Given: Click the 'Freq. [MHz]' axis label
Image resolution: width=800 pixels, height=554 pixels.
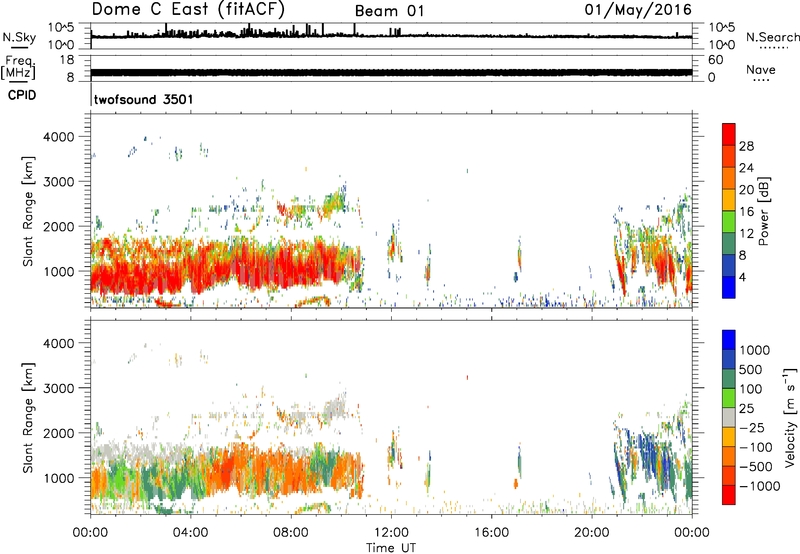Looking at the screenshot, I should click(18, 68).
